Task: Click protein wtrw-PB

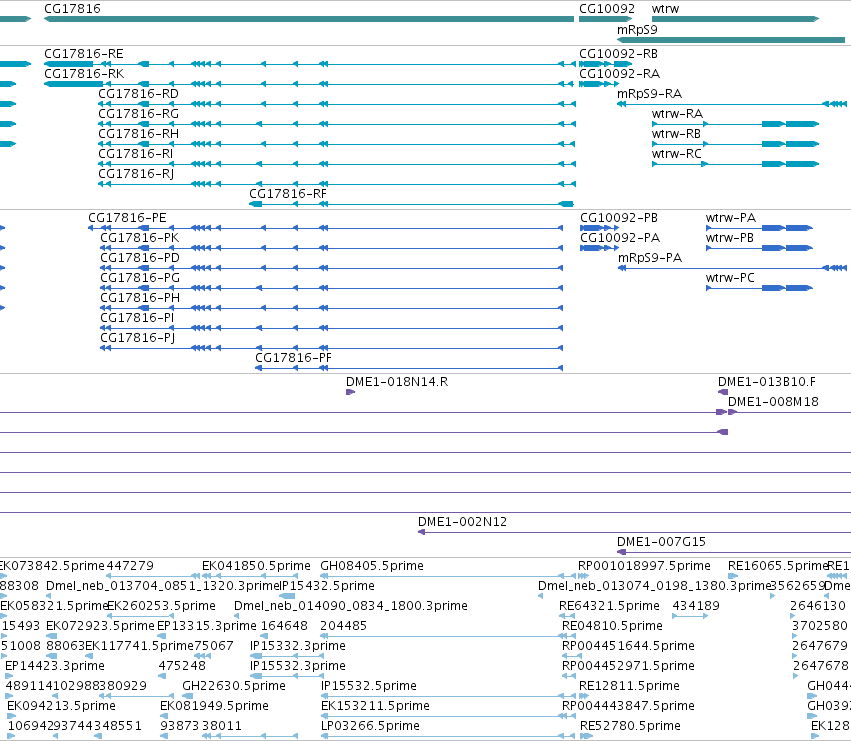Action: pyautogui.click(x=729, y=238)
